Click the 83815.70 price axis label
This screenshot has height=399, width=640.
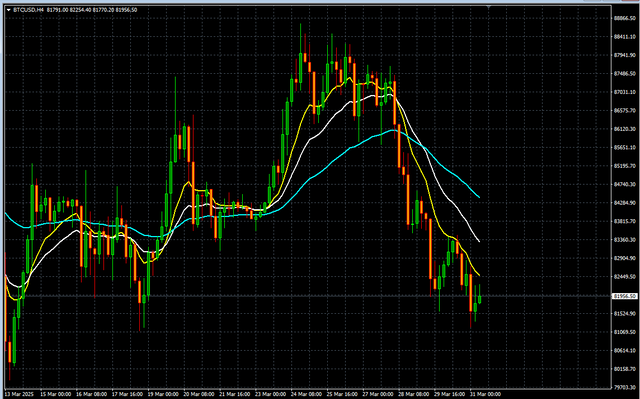(625, 221)
